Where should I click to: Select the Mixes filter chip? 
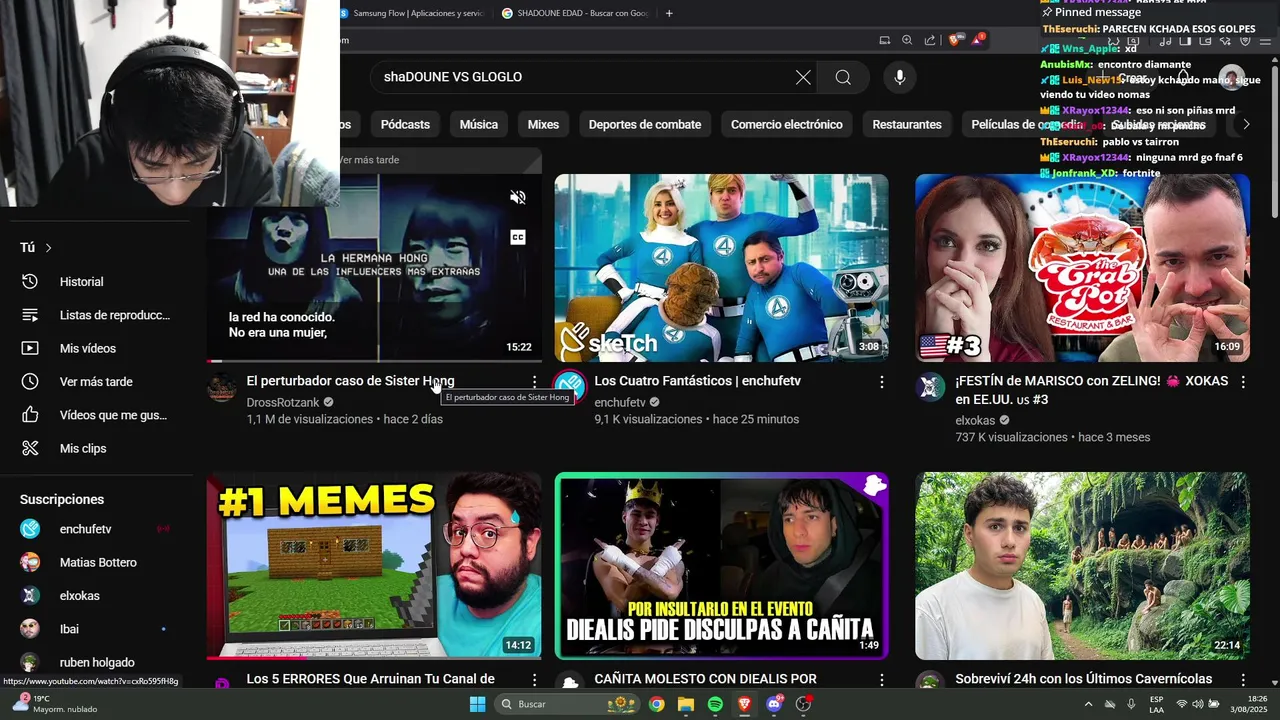pos(543,125)
